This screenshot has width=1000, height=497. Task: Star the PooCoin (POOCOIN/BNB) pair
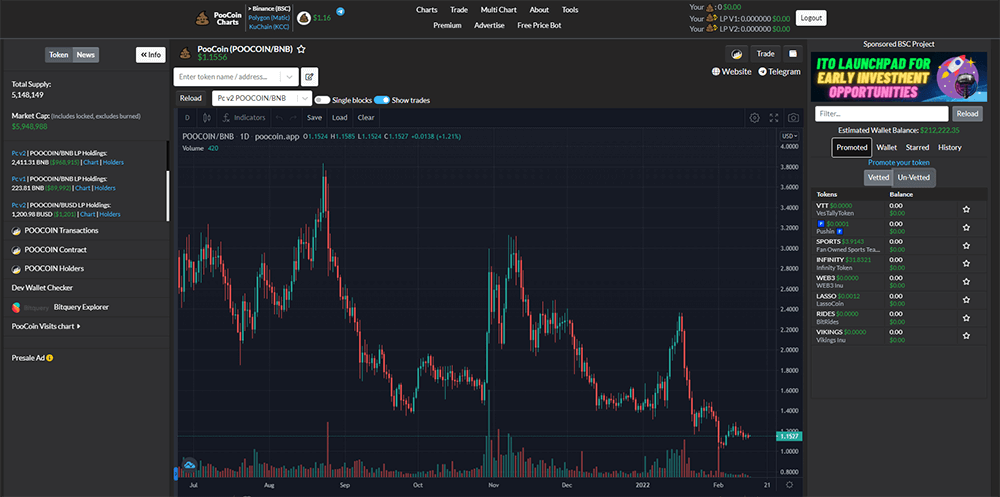coord(301,49)
